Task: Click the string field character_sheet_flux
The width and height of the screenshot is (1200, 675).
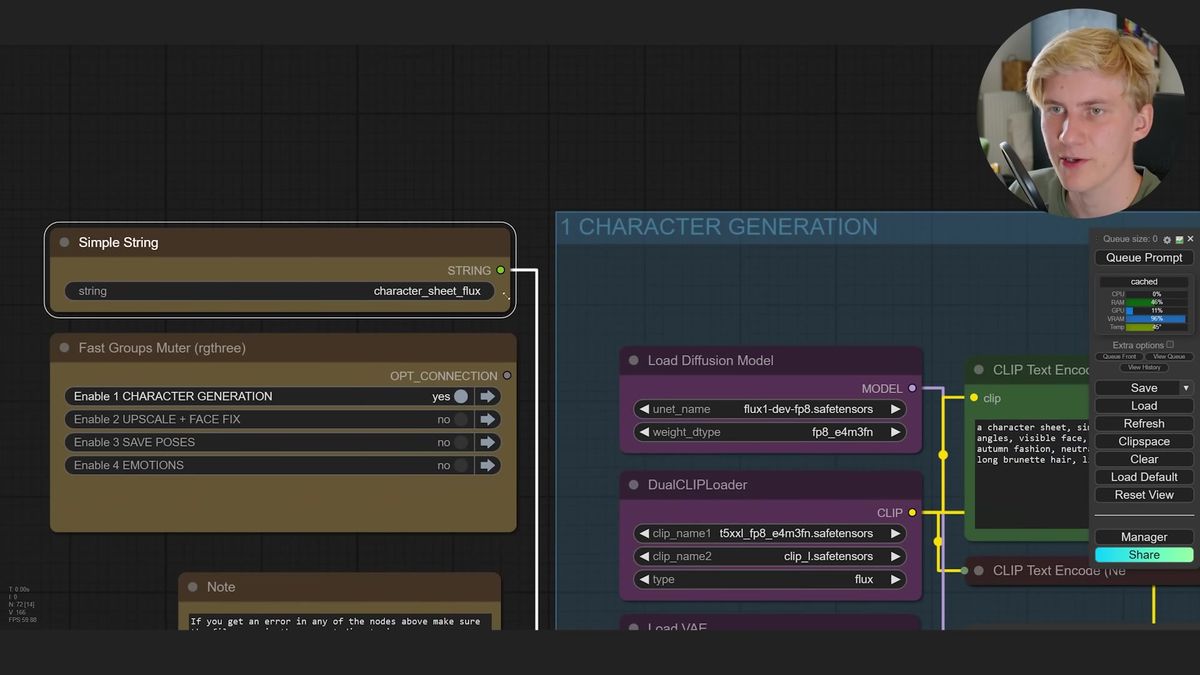Action: [x=279, y=291]
